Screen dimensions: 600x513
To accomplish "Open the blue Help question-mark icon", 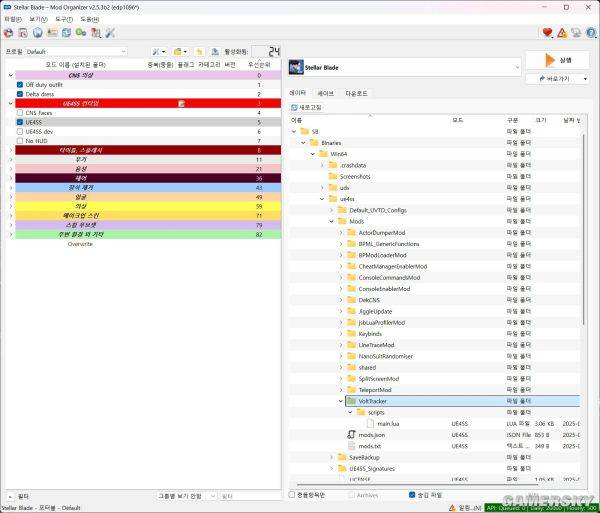I will [x=591, y=33].
